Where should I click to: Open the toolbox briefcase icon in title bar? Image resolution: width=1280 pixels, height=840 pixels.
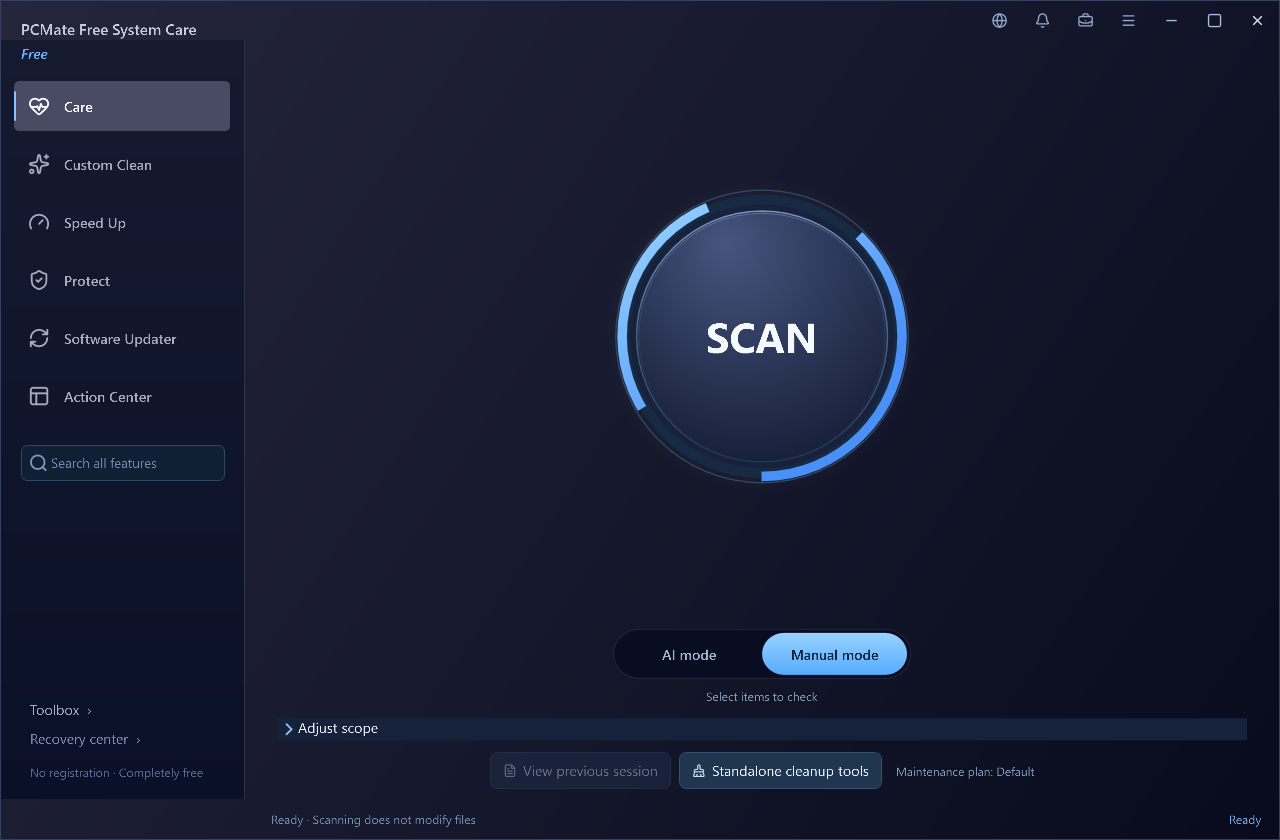(x=1085, y=20)
